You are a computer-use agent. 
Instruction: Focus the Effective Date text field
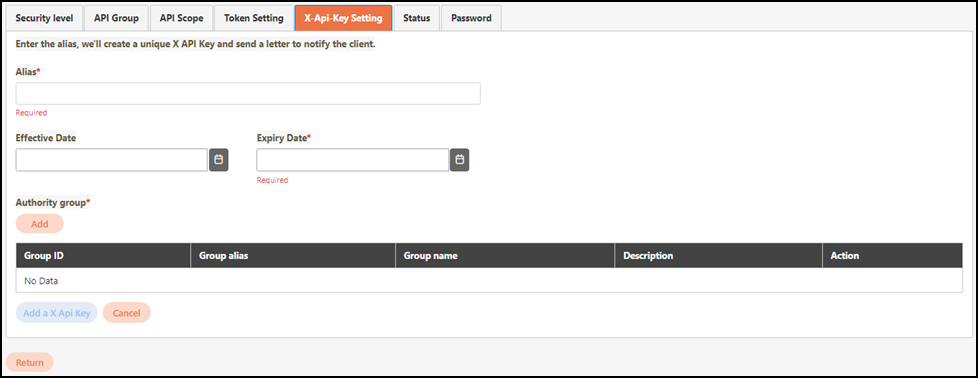pyautogui.click(x=112, y=160)
